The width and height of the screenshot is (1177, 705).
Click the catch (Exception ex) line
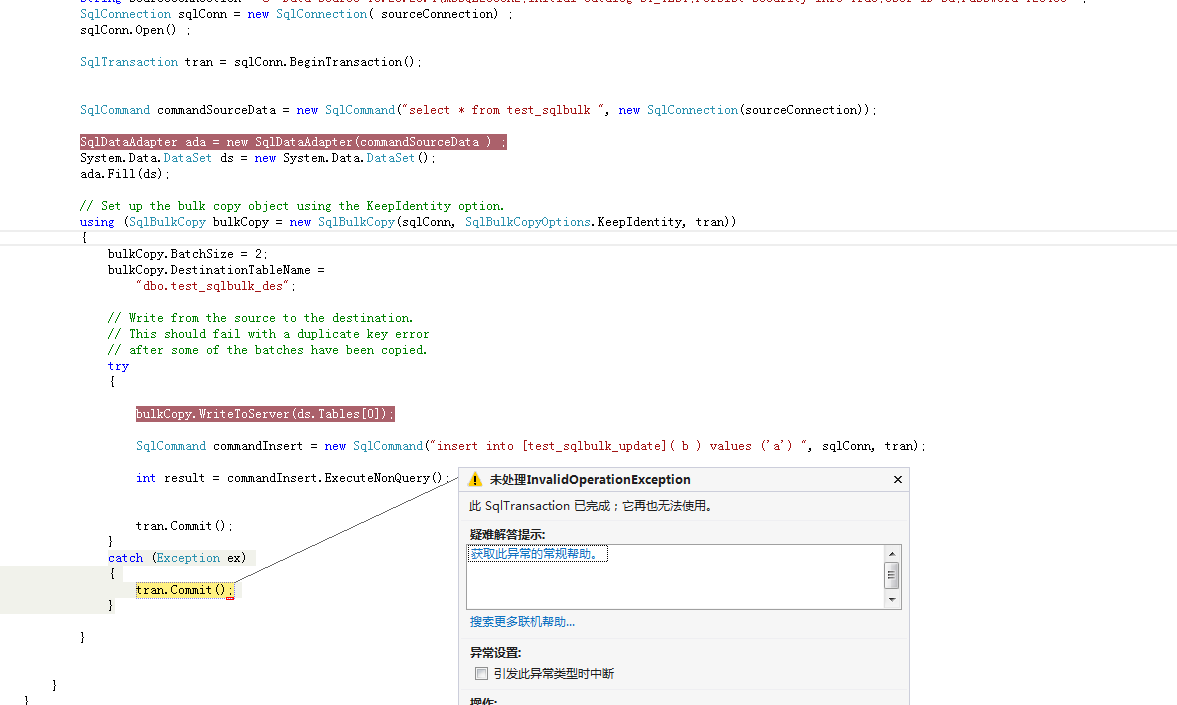point(177,558)
